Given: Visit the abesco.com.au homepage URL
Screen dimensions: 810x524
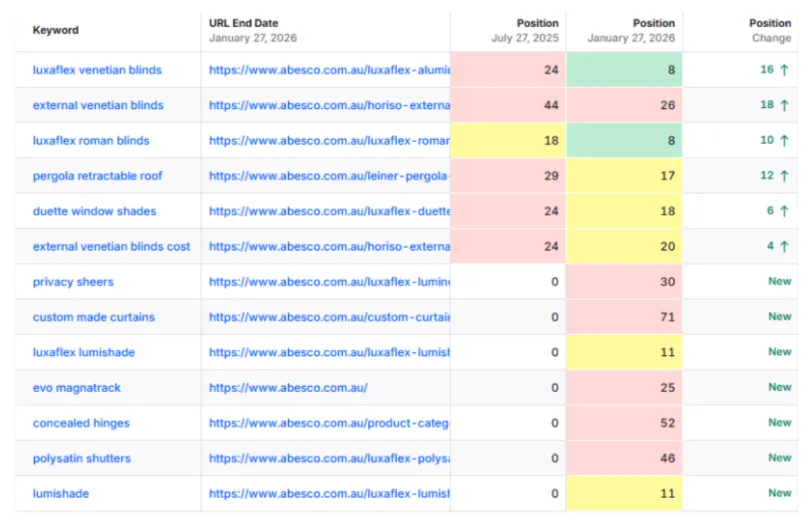Looking at the screenshot, I should (288, 388).
